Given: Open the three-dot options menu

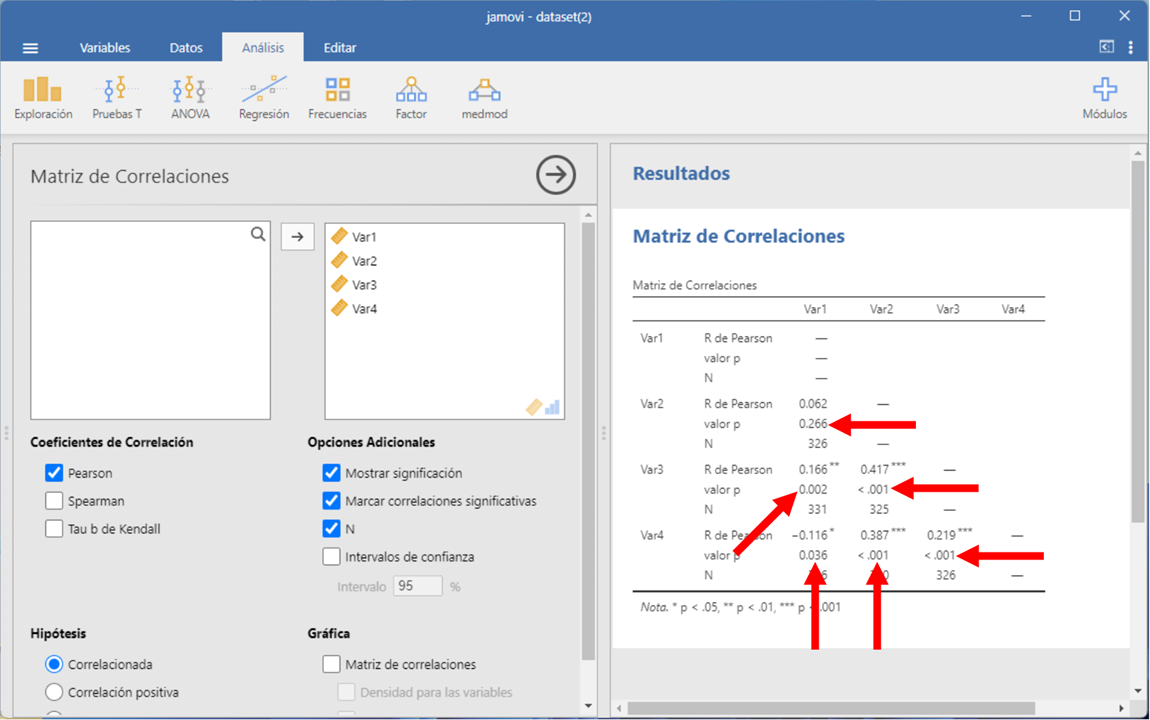Looking at the screenshot, I should coord(1131,47).
